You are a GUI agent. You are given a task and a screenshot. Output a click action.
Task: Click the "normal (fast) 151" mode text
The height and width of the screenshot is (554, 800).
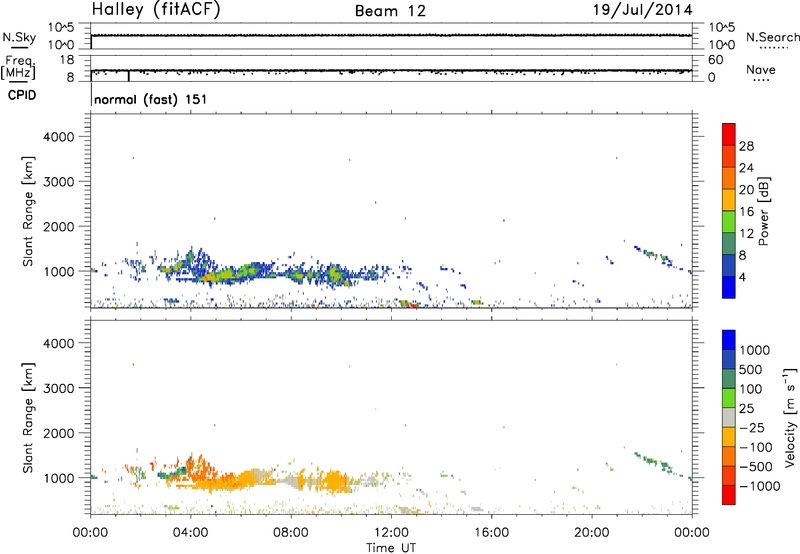point(151,99)
